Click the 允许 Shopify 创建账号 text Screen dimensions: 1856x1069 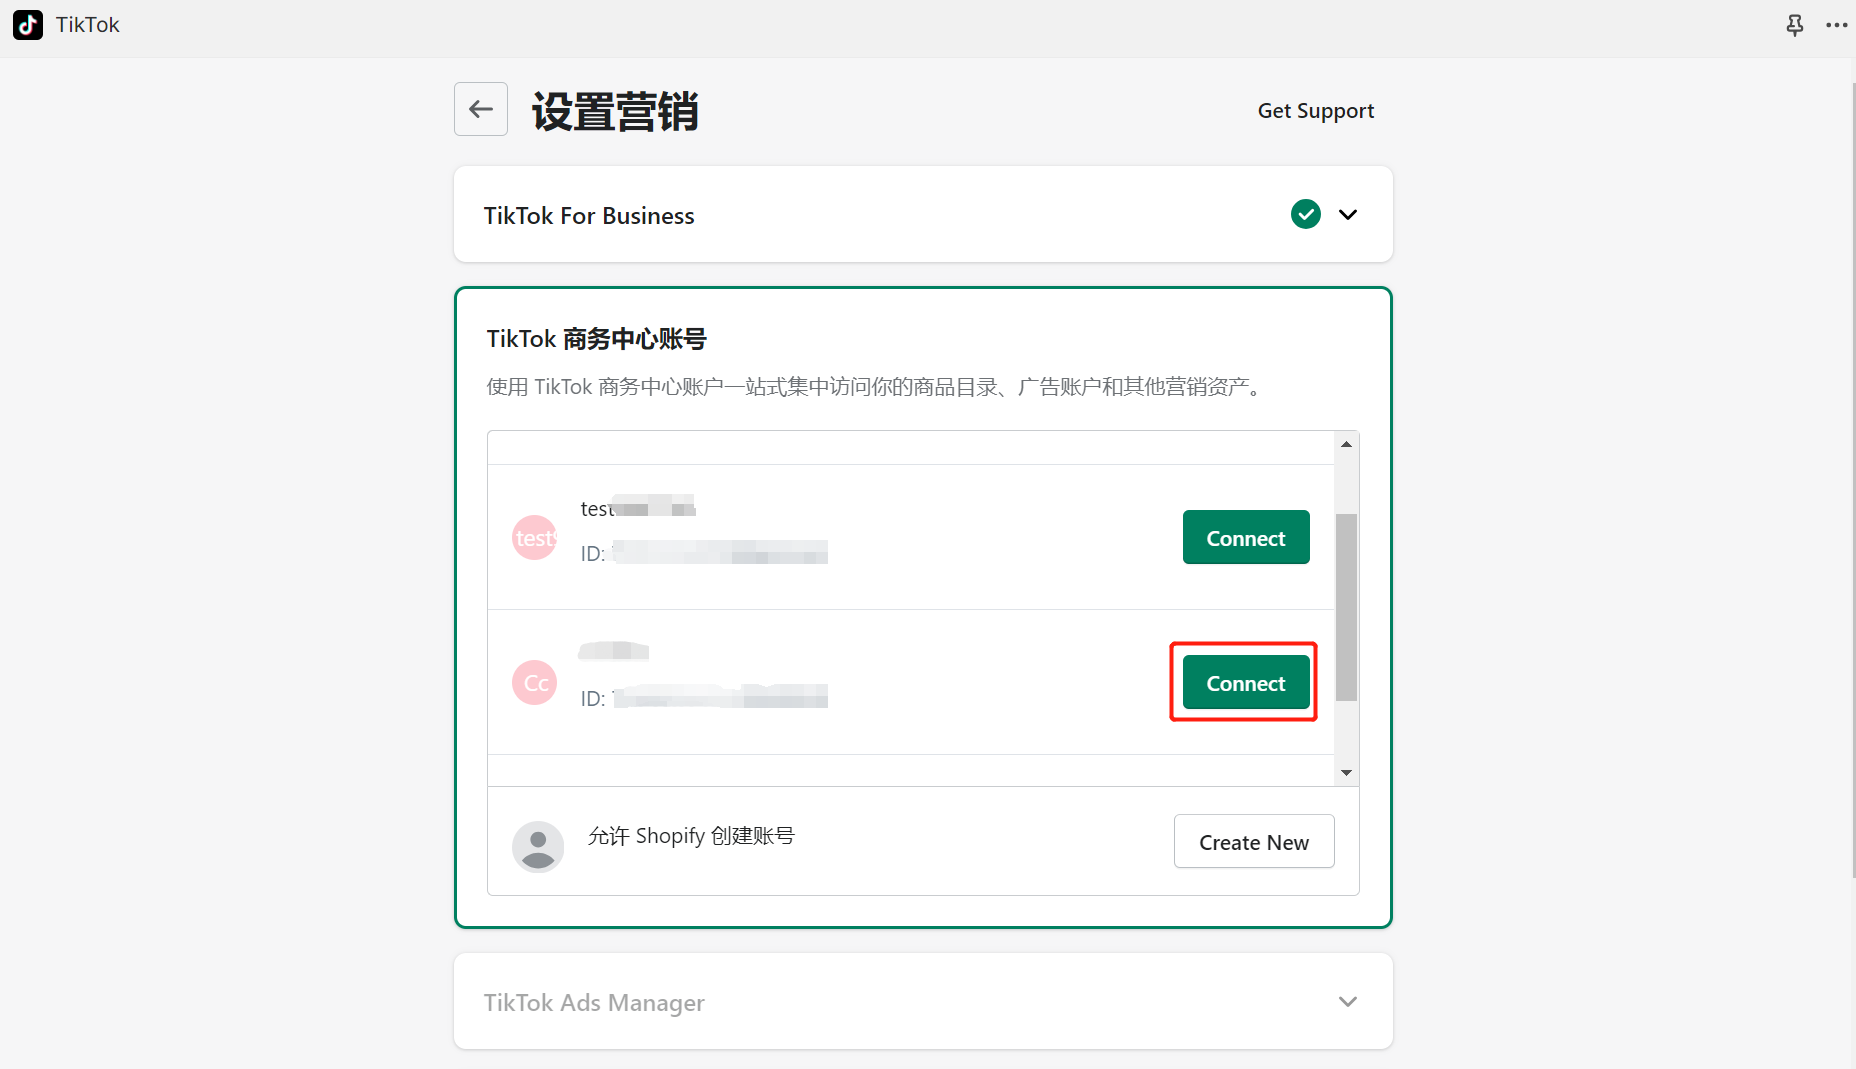point(691,836)
